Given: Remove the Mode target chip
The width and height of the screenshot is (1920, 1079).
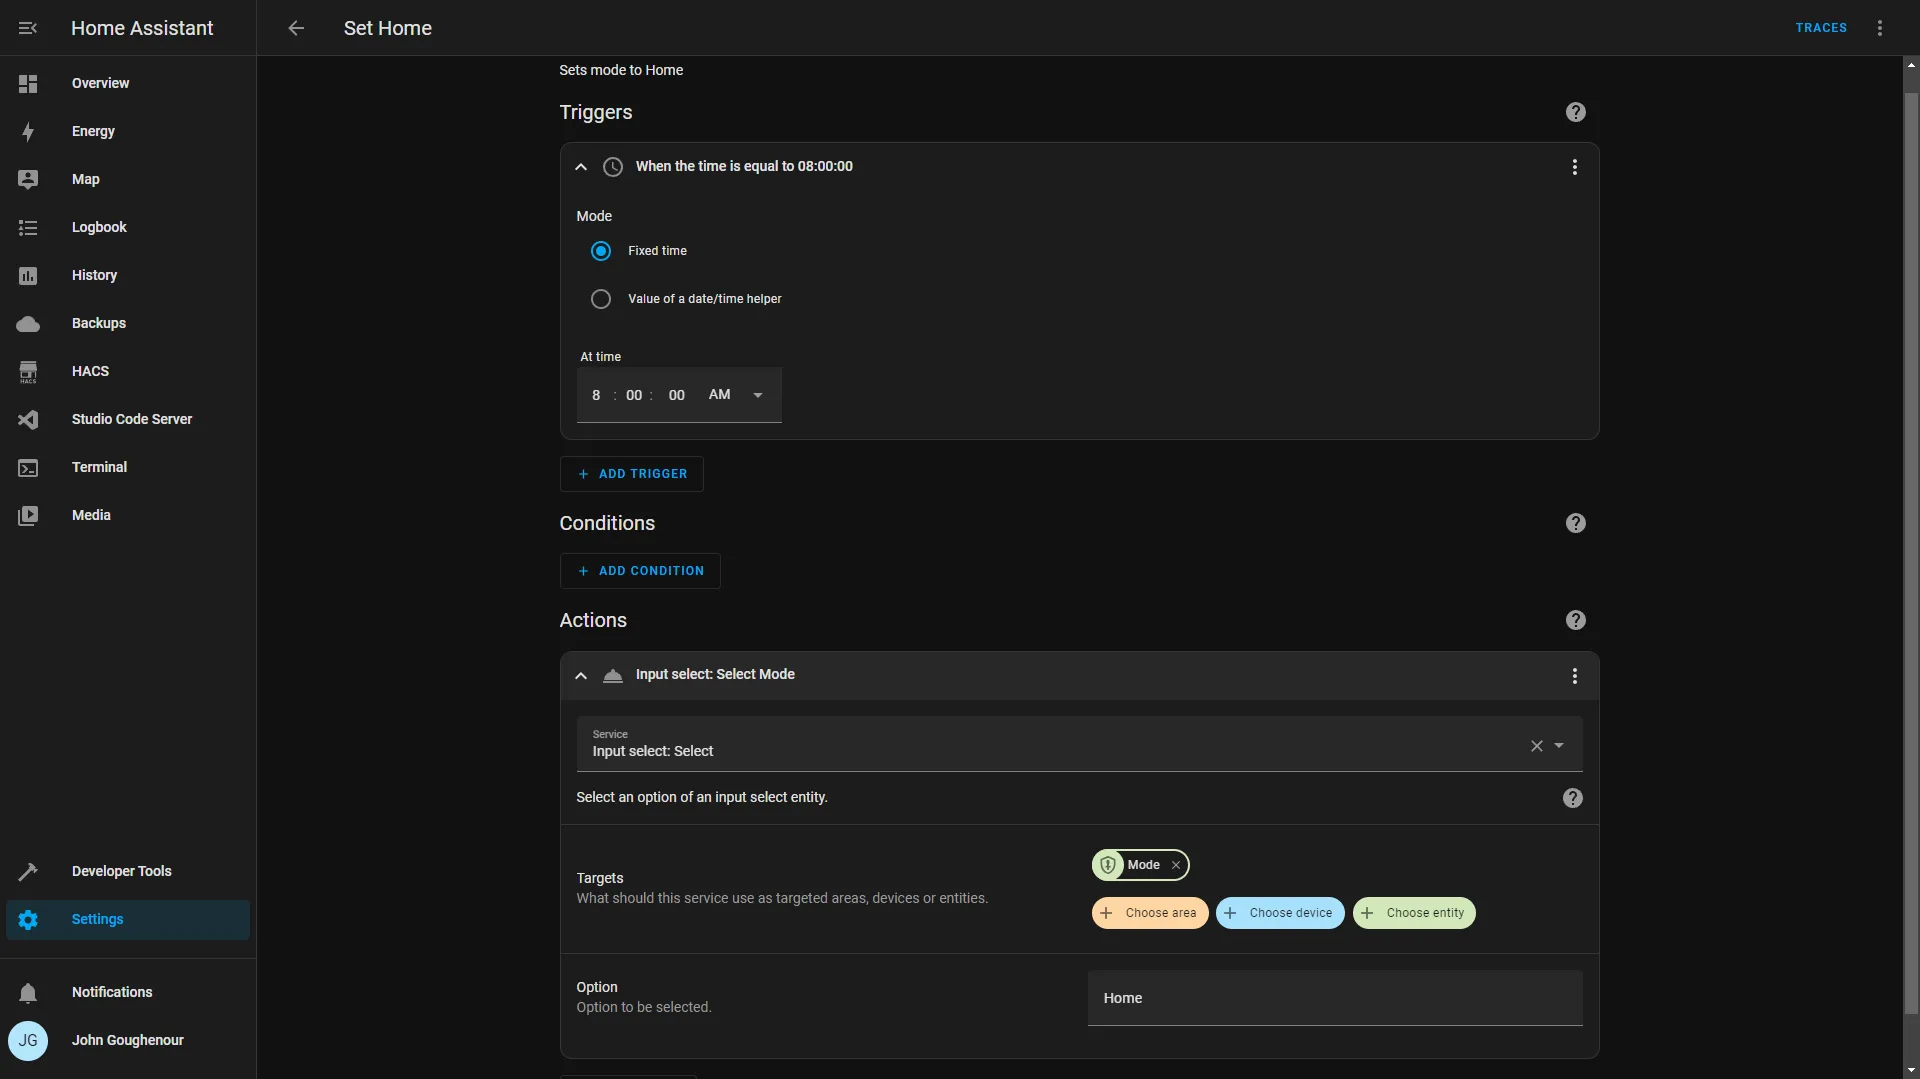Looking at the screenshot, I should [x=1176, y=865].
